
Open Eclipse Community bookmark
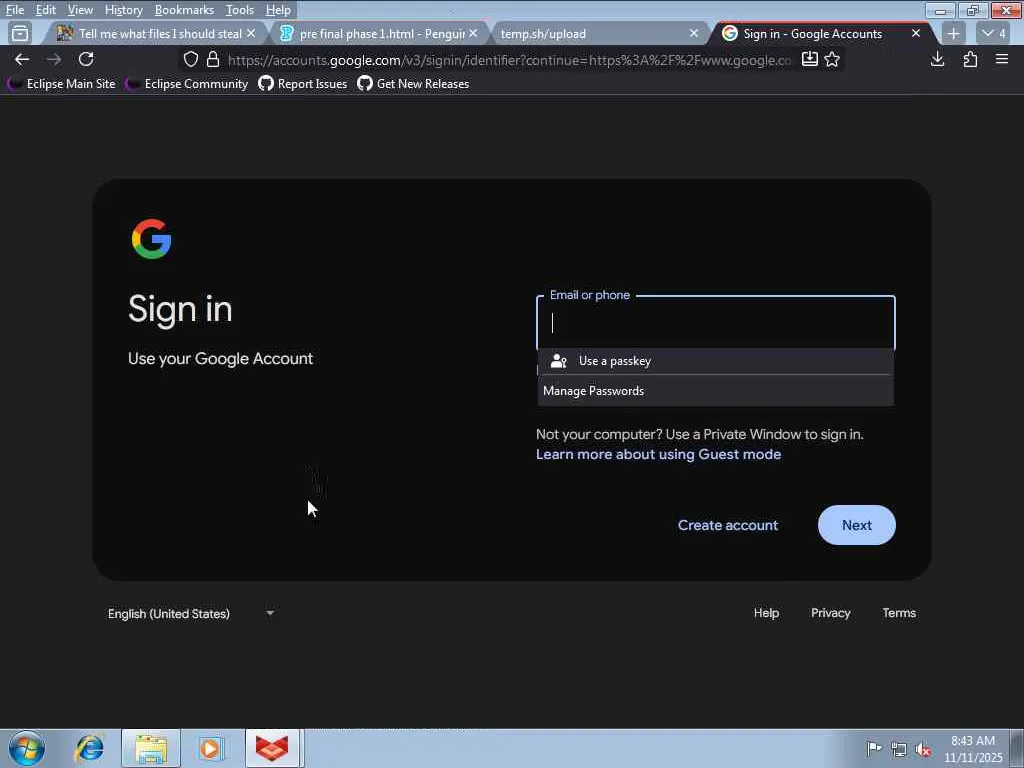click(187, 84)
